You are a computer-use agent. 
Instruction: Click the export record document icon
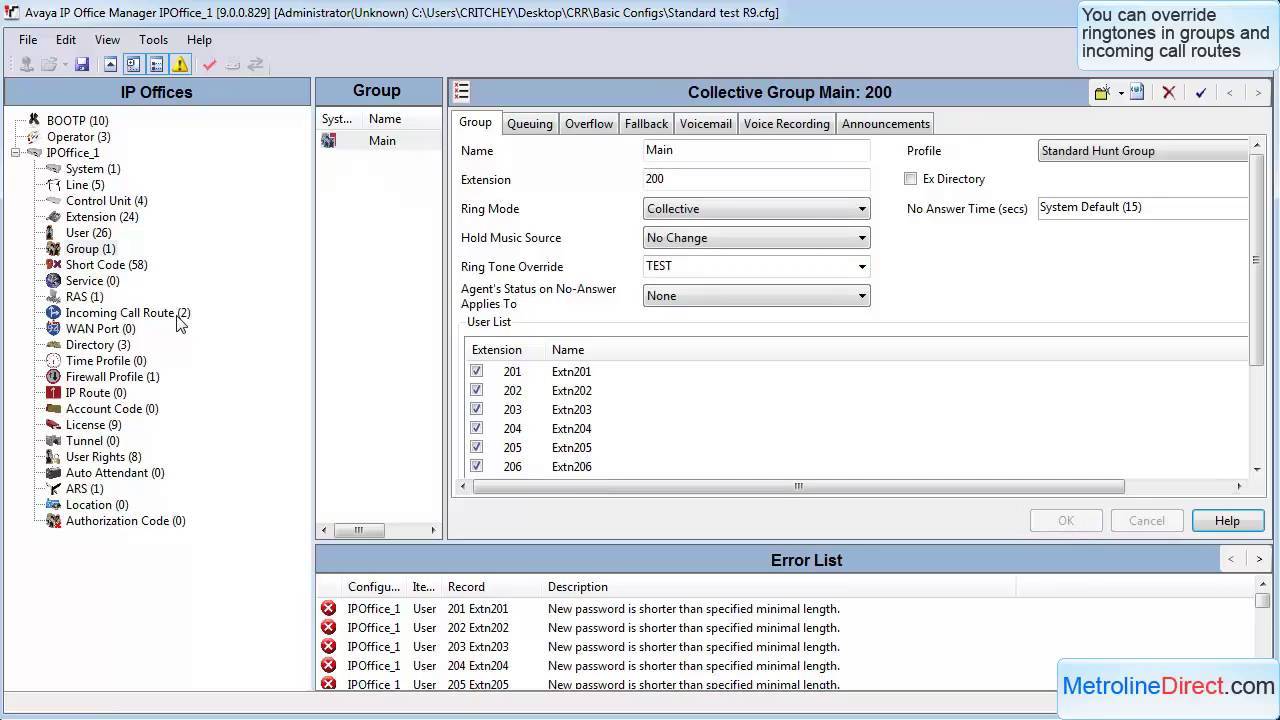click(1137, 92)
